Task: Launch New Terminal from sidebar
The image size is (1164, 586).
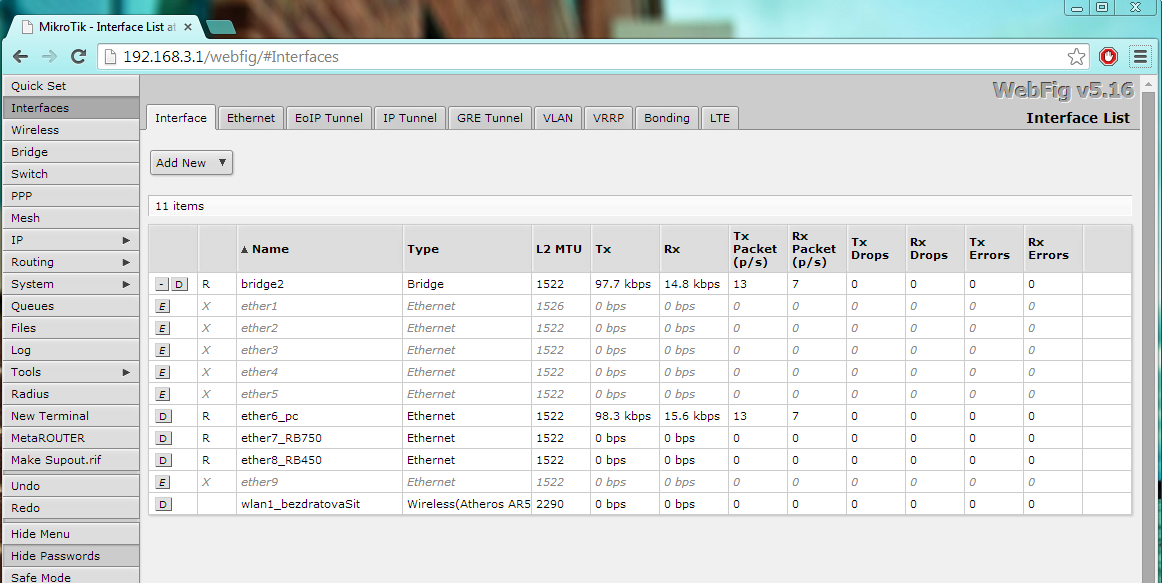Action: 71,416
